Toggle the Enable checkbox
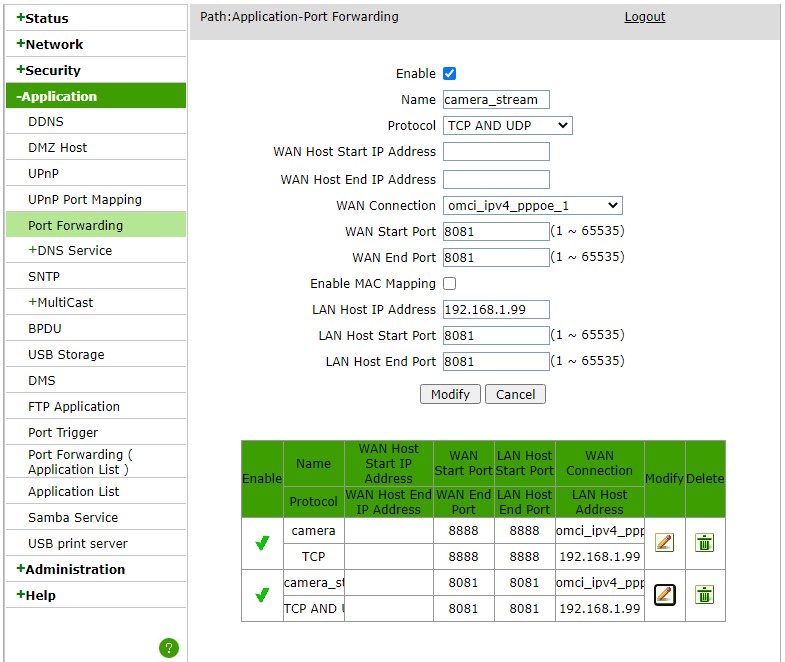785x662 pixels. (450, 74)
